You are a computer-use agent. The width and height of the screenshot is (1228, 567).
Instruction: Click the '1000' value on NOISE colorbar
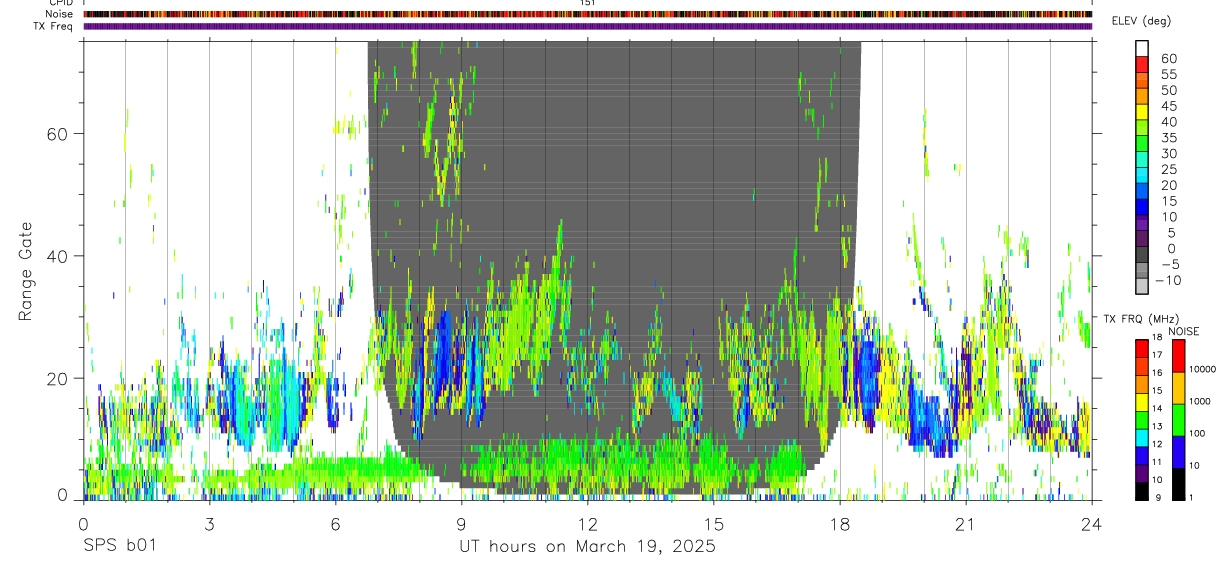coord(1200,401)
